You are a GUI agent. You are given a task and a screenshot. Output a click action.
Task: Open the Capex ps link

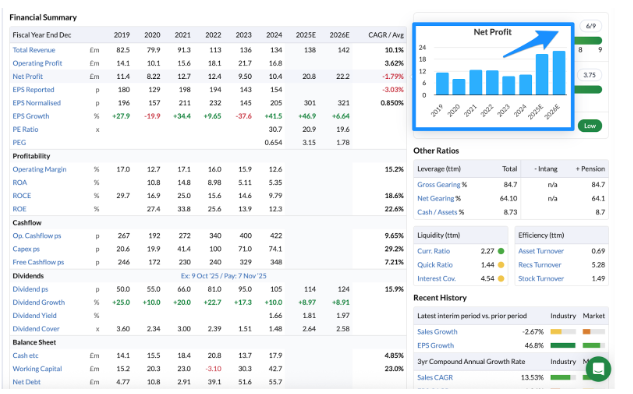tap(26, 249)
